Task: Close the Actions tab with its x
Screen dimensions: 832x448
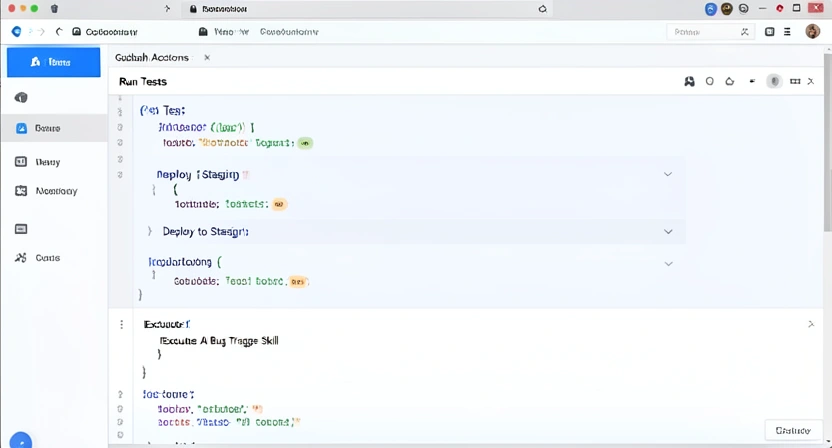Action: point(207,57)
